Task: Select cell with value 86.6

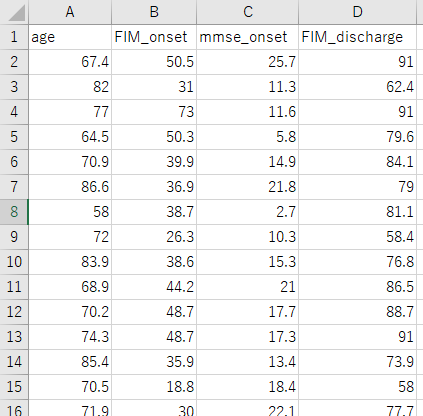Action: [x=70, y=187]
